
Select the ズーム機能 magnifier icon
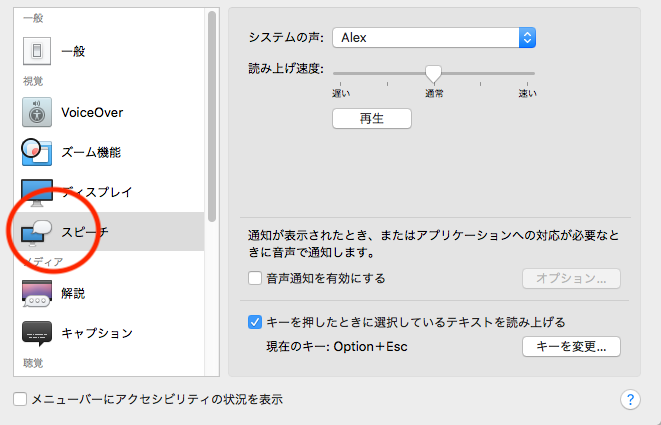[37, 152]
